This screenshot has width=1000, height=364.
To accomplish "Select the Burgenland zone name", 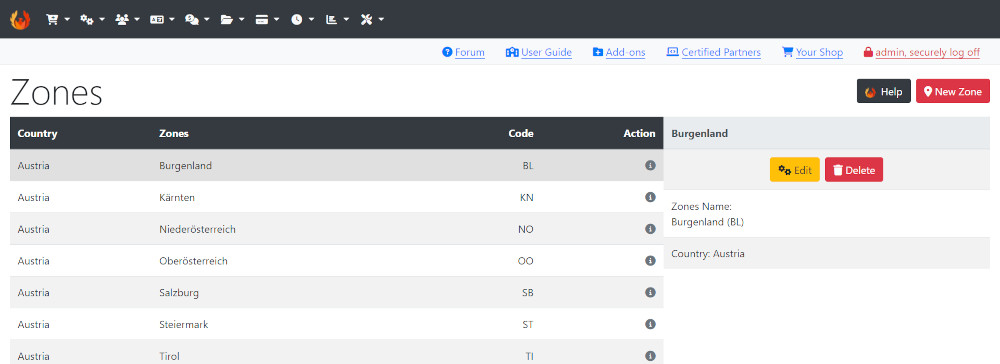I will (x=185, y=166).
